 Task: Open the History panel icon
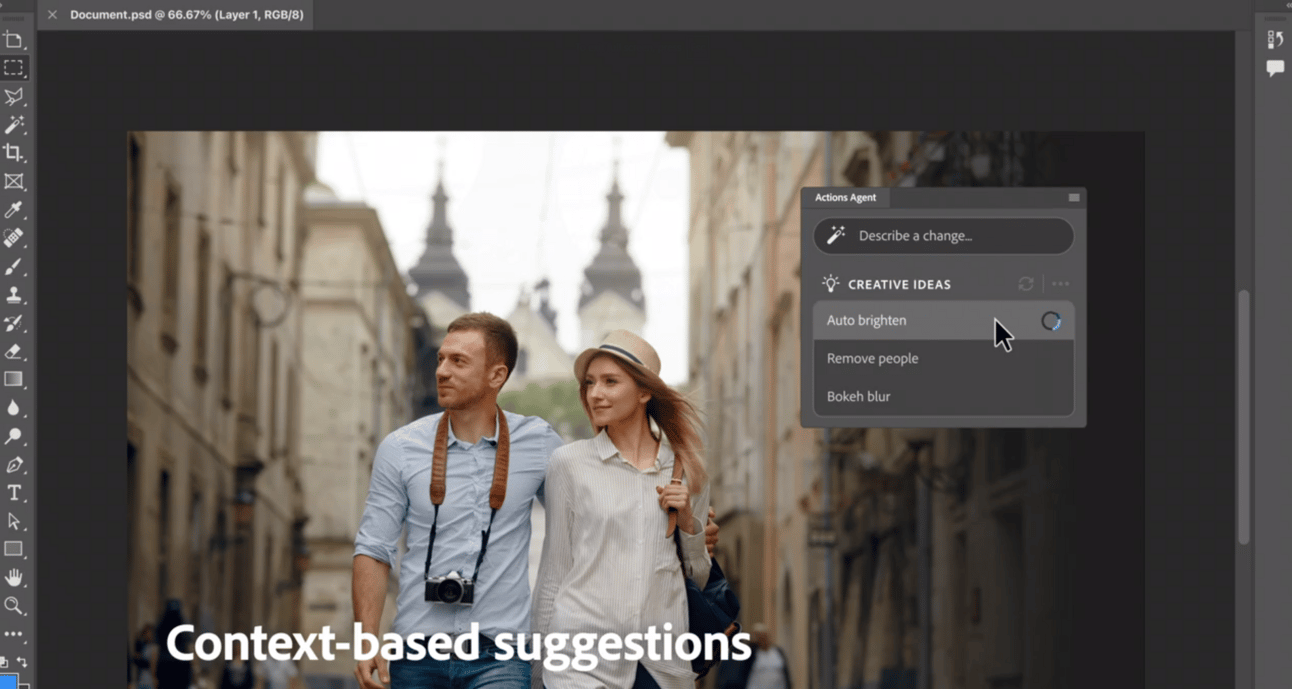[x=1275, y=39]
